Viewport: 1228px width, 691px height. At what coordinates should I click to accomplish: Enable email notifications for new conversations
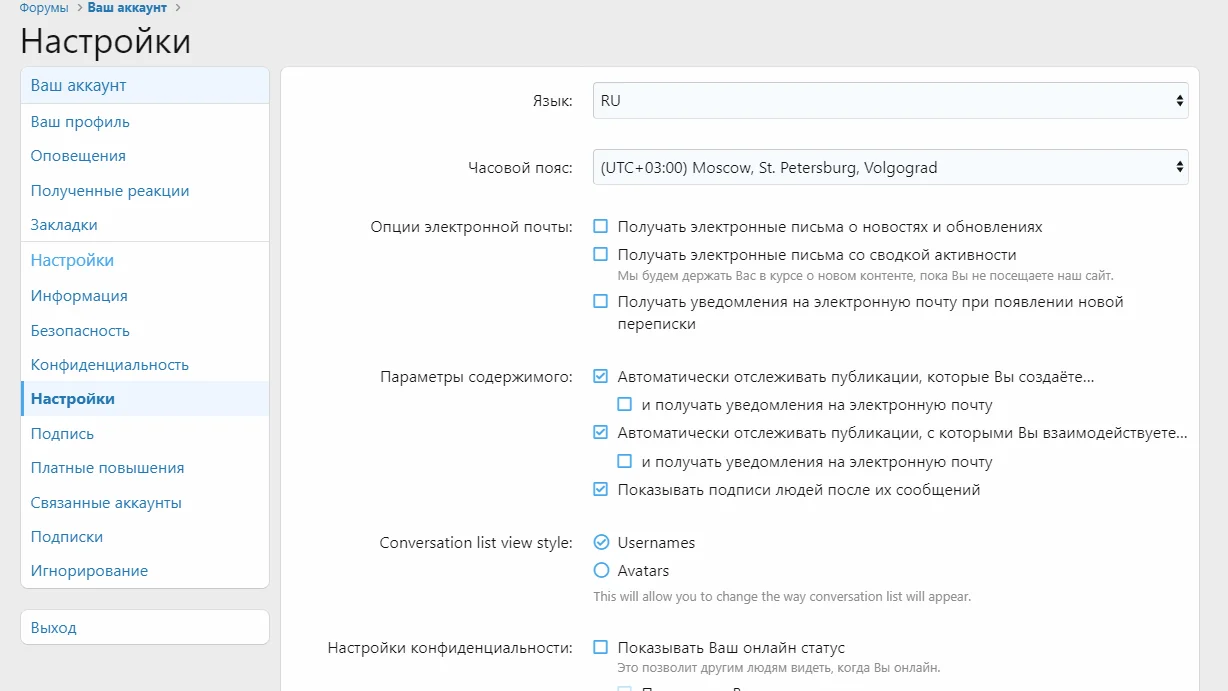(601, 302)
